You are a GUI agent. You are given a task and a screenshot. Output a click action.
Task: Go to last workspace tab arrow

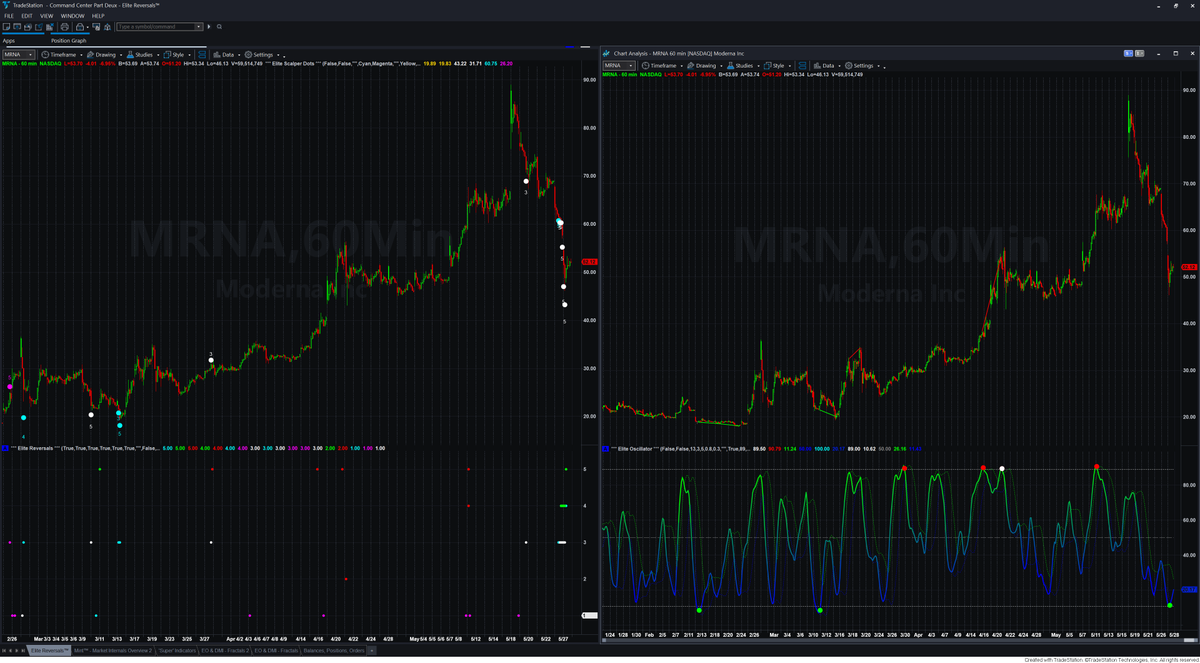click(x=23, y=651)
